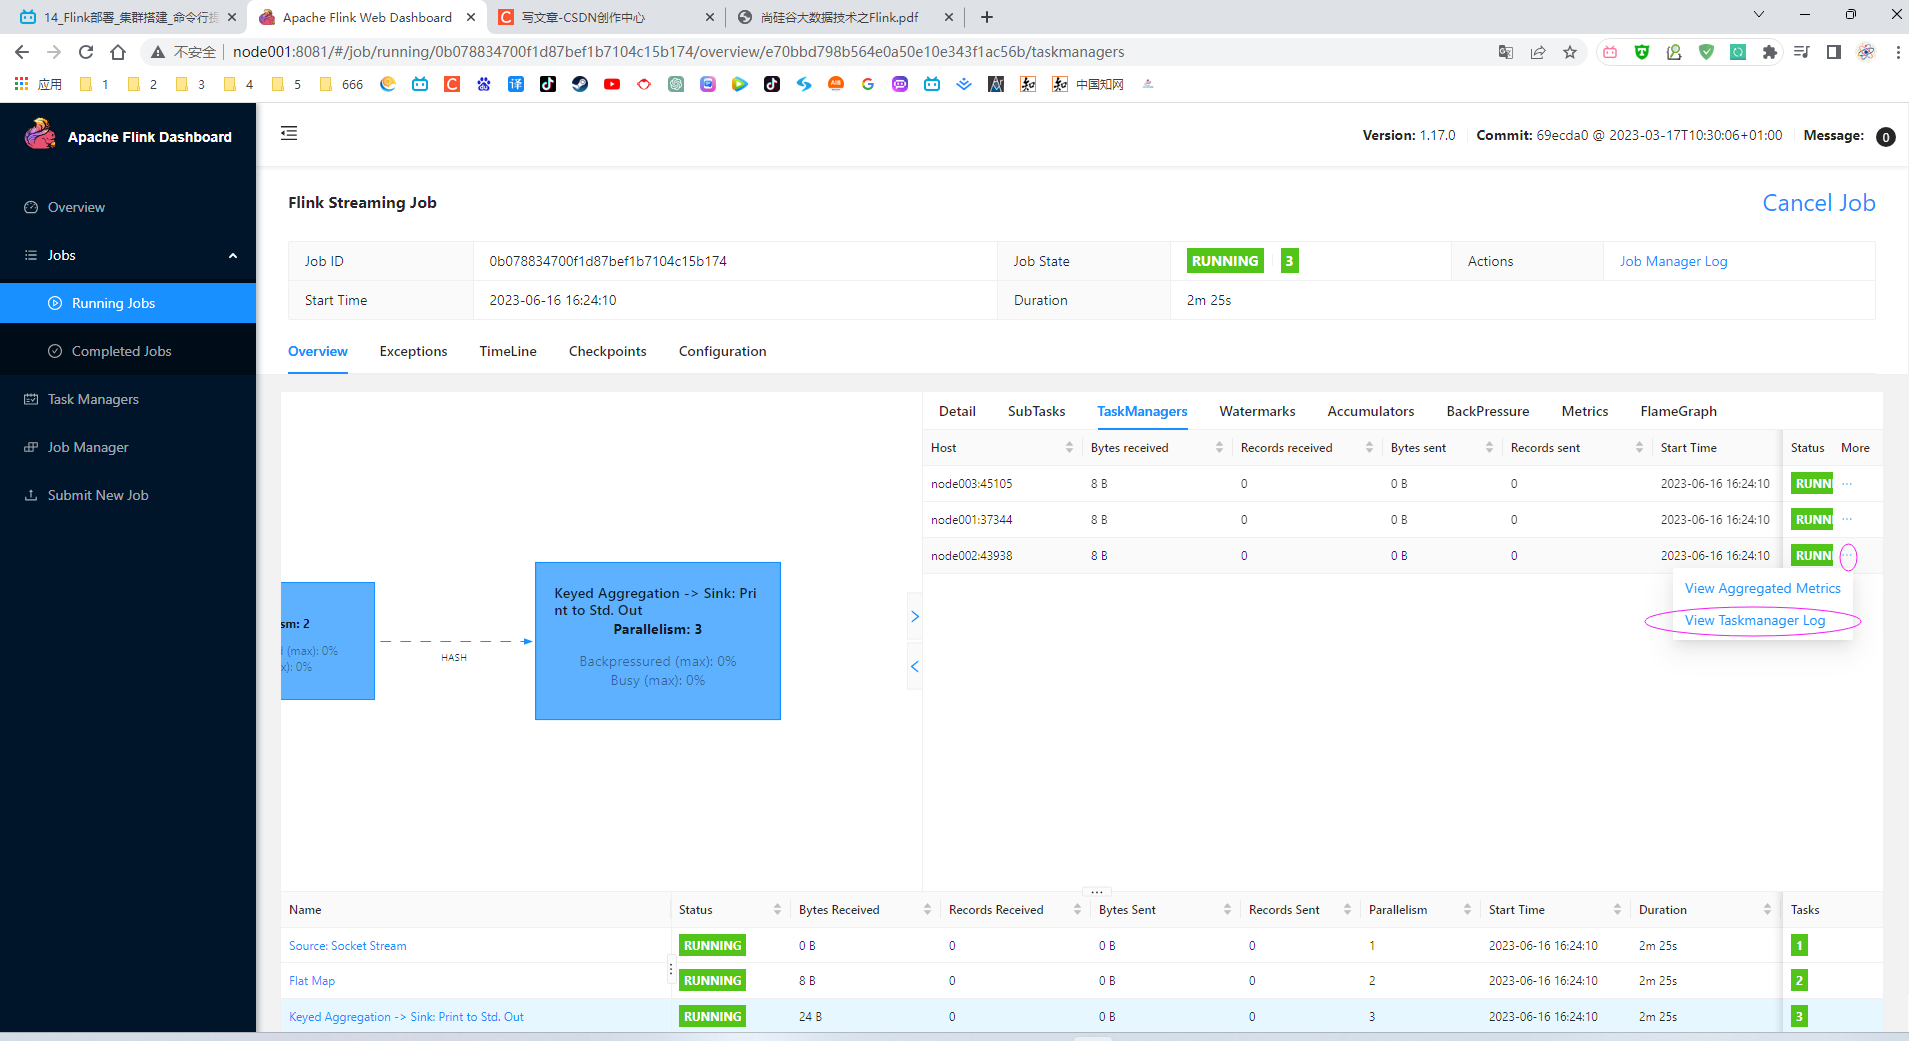Image resolution: width=1909 pixels, height=1041 pixels.
Task: Open More options for node003:45105
Action: [1847, 484]
